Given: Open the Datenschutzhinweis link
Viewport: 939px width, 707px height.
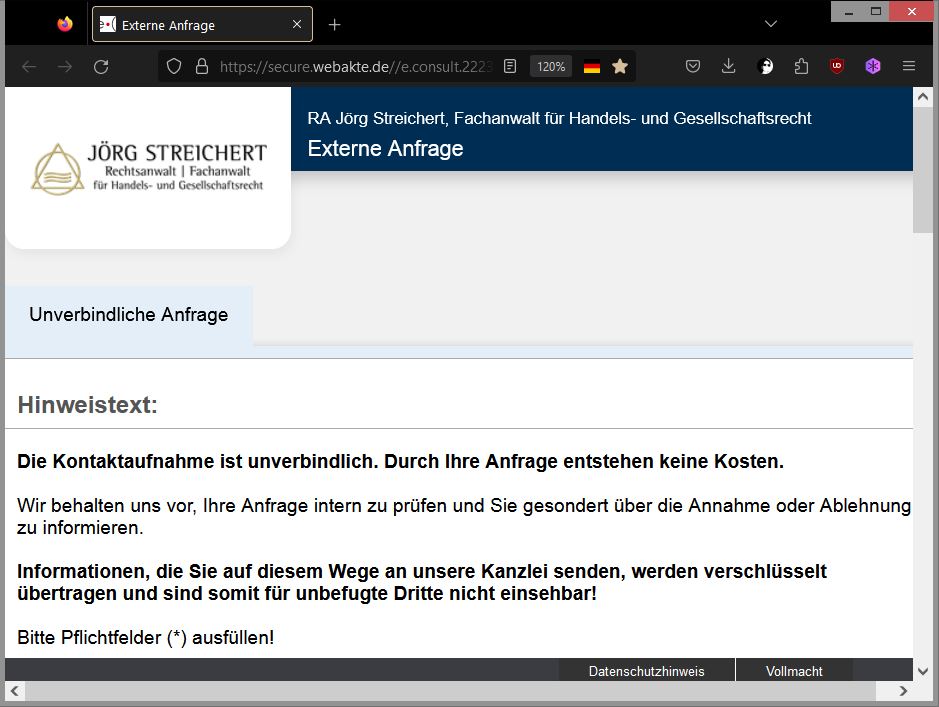Looking at the screenshot, I should (x=647, y=671).
